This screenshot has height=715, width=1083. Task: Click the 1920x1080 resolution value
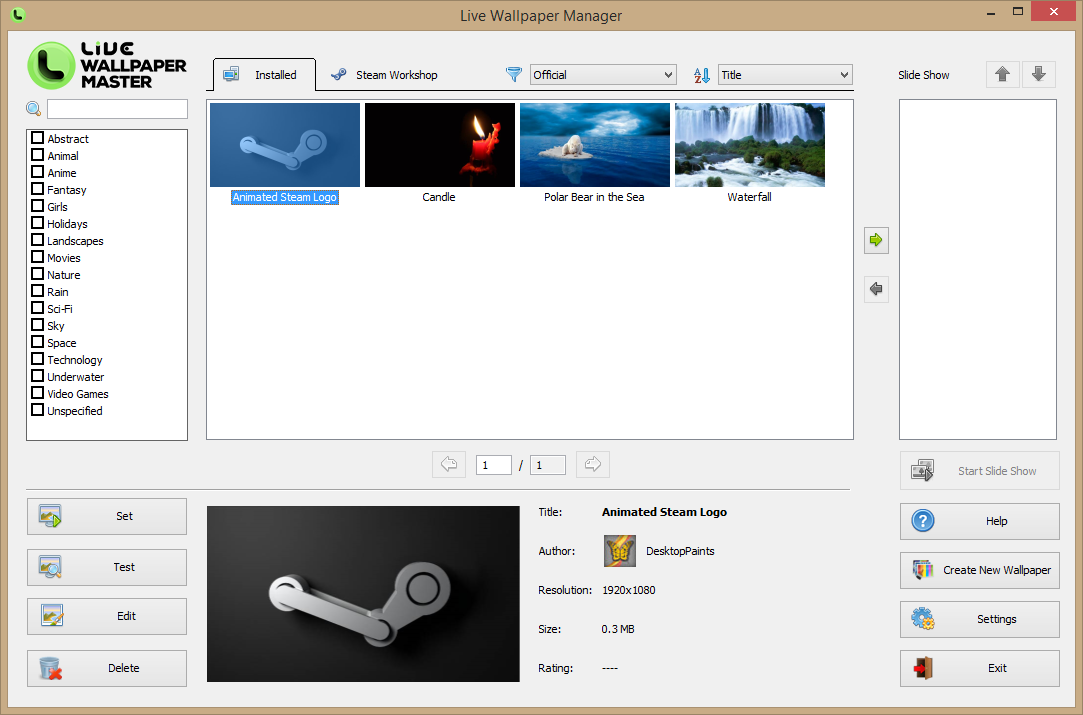pyautogui.click(x=629, y=590)
